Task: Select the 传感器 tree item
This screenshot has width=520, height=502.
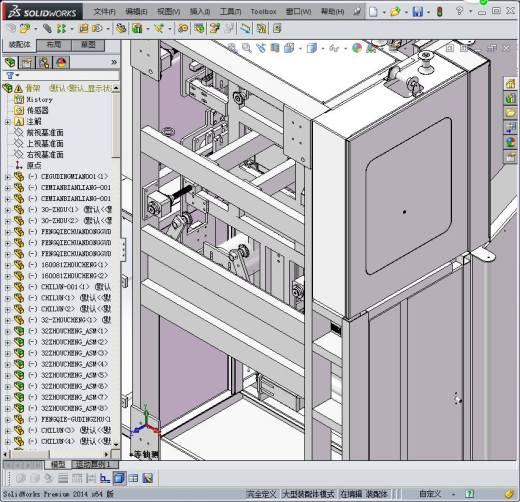Action: (37, 110)
